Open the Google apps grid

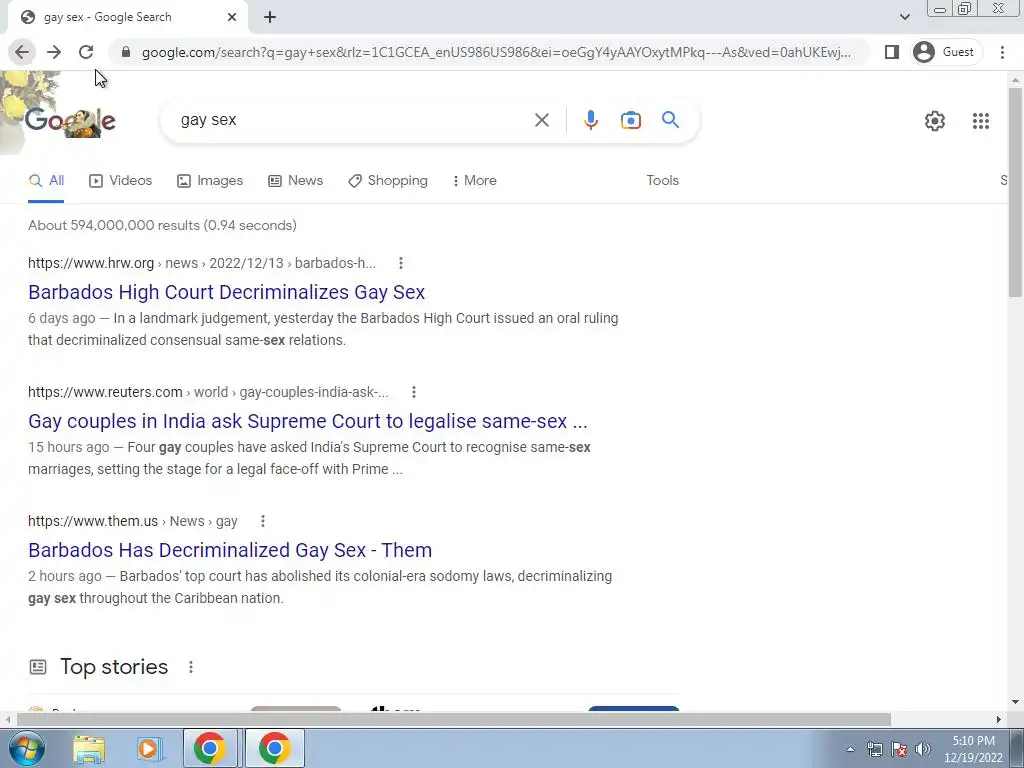(980, 121)
